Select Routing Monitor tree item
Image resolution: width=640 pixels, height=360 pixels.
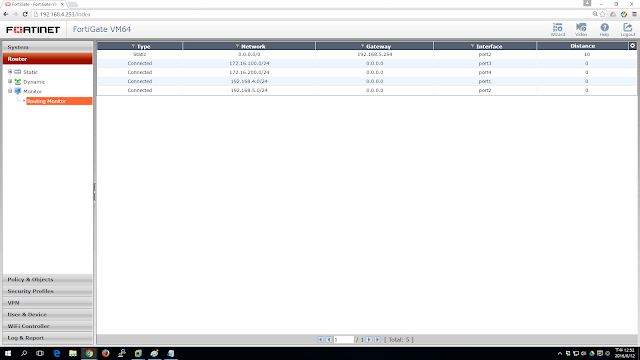[59, 101]
